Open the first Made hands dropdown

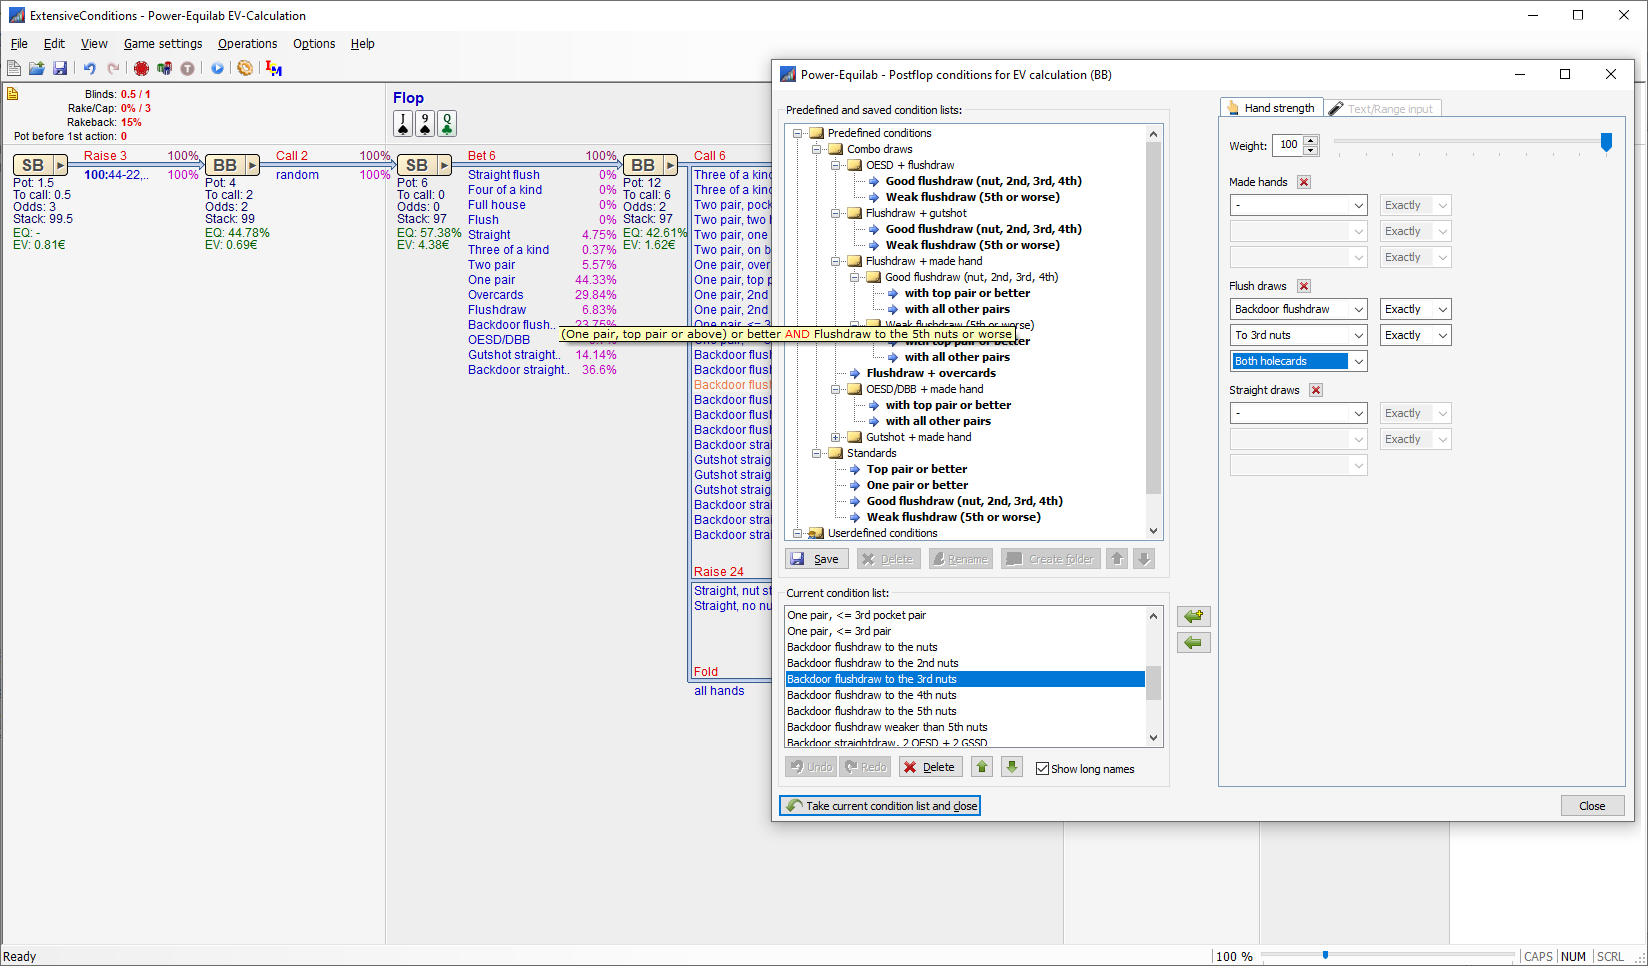tap(1298, 205)
